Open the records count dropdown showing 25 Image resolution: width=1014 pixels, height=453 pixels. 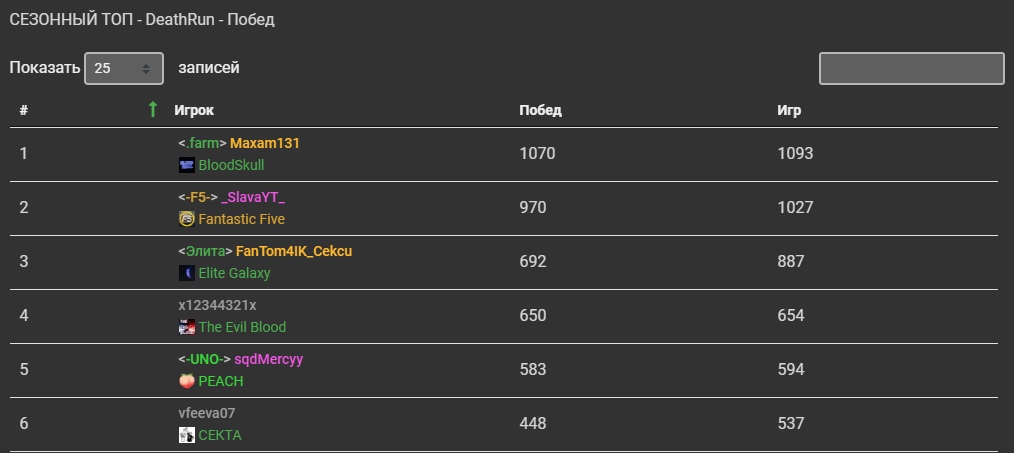coord(124,68)
